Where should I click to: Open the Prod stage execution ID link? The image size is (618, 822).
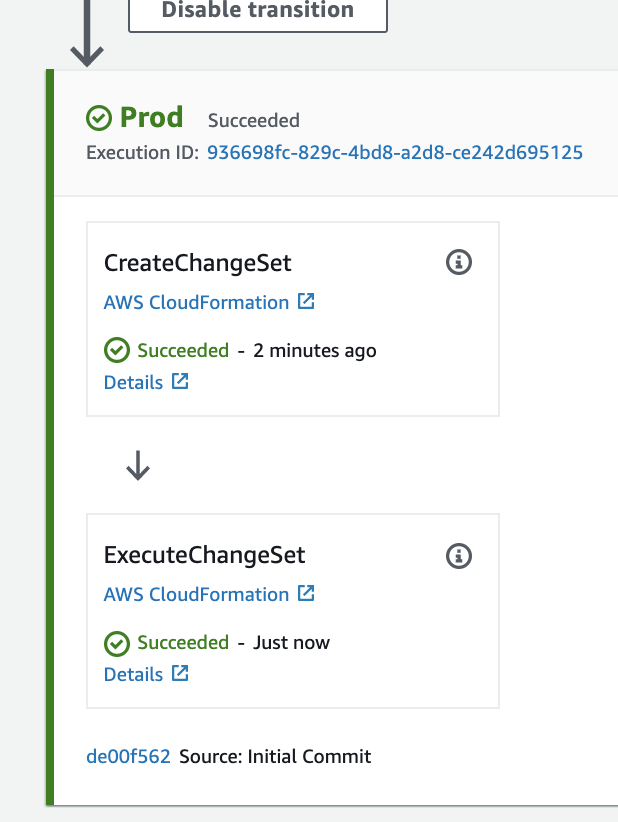click(x=395, y=153)
